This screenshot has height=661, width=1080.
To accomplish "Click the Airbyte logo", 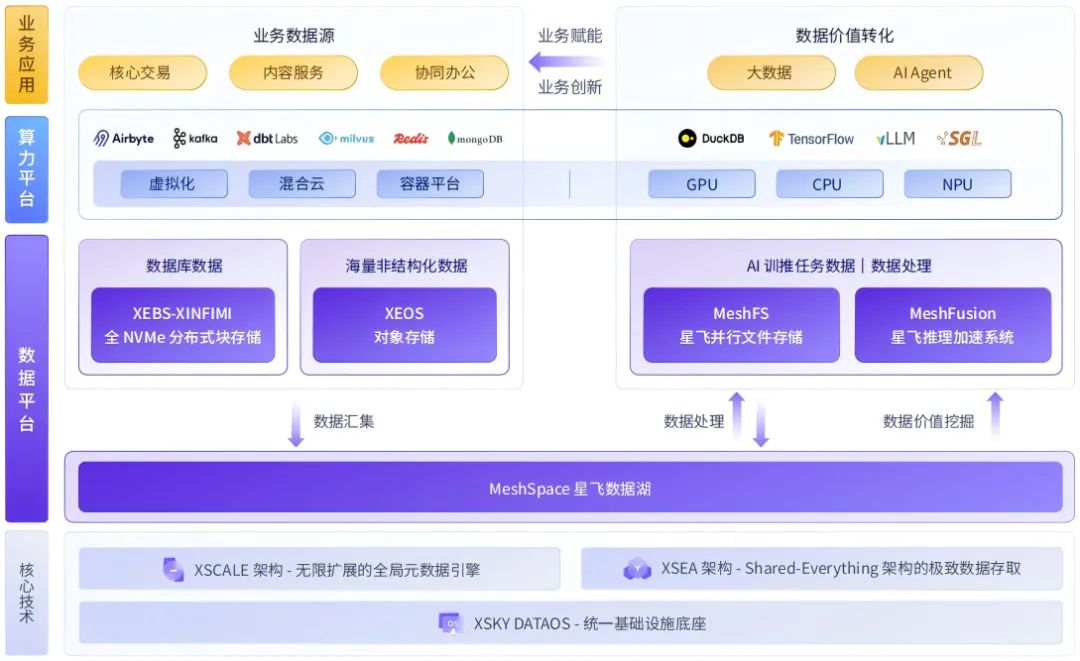I will [124, 138].
